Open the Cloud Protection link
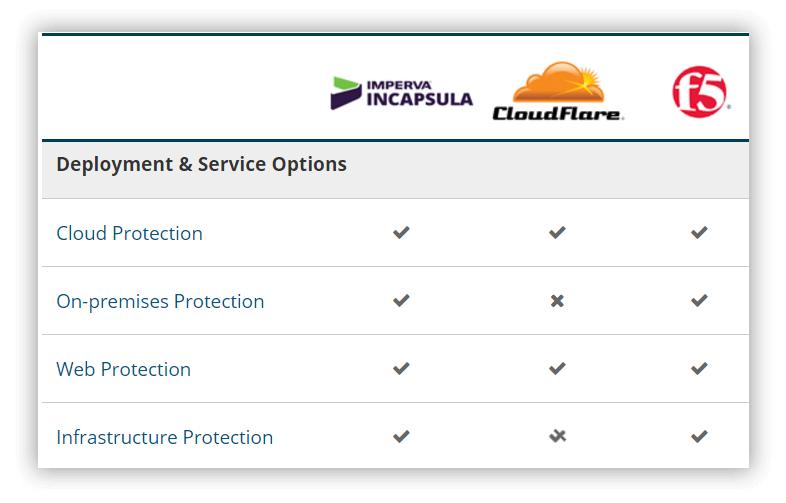786x503 pixels. click(x=129, y=233)
